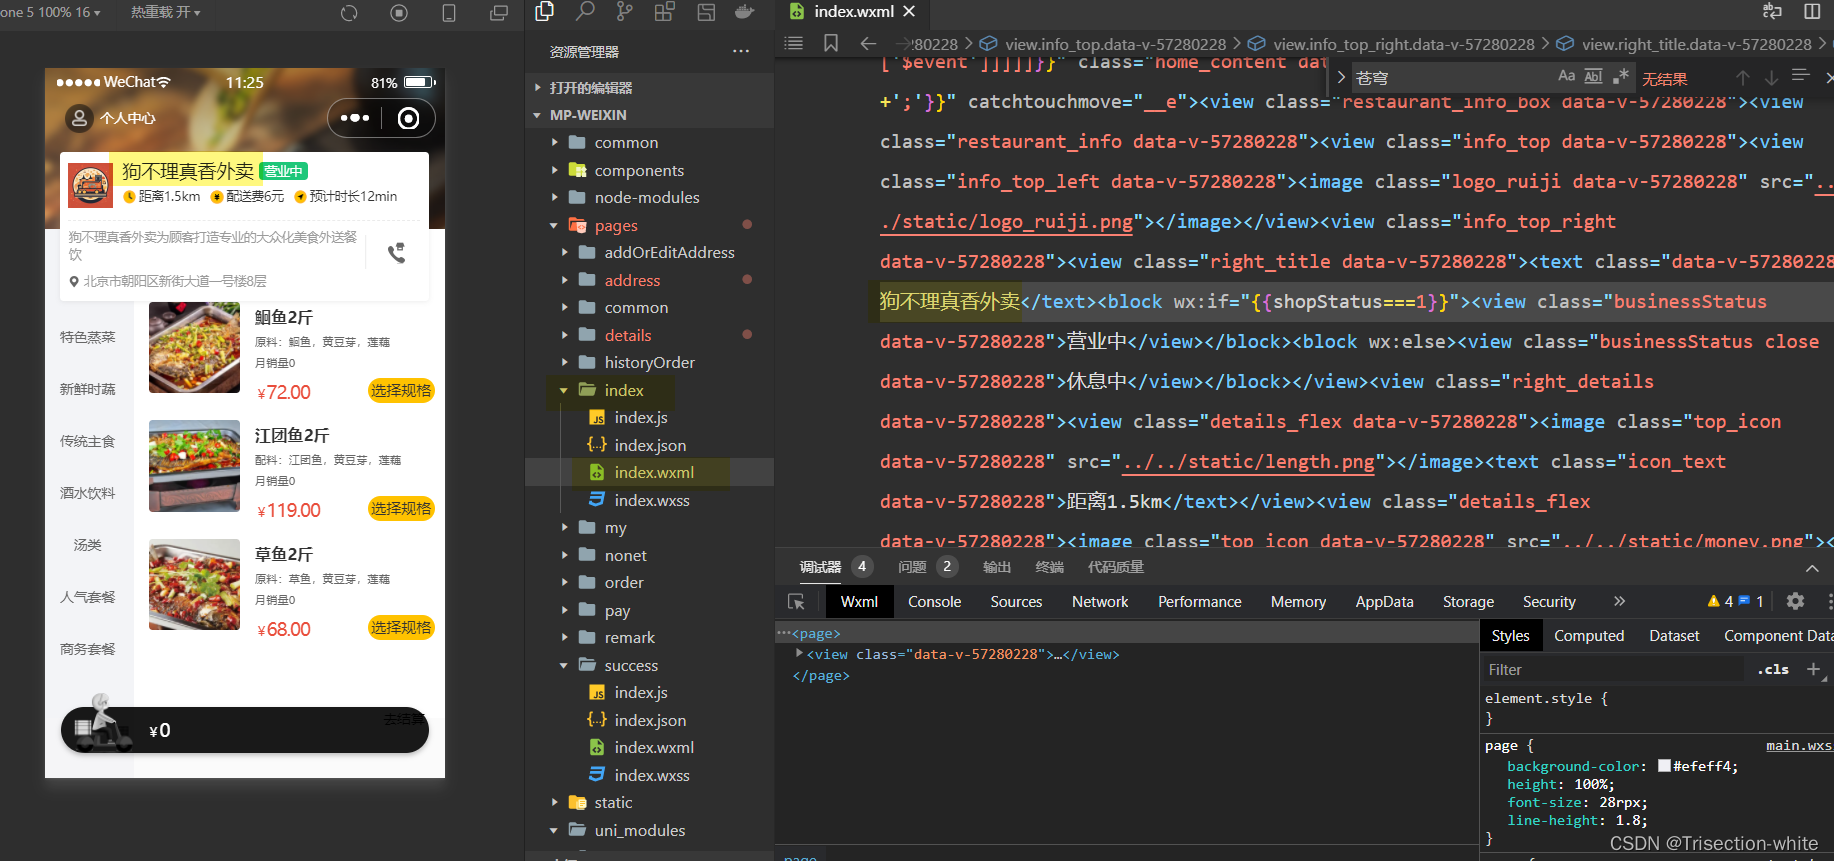1834x861 pixels.
Task: Toggle match case in find box
Action: point(1566,76)
